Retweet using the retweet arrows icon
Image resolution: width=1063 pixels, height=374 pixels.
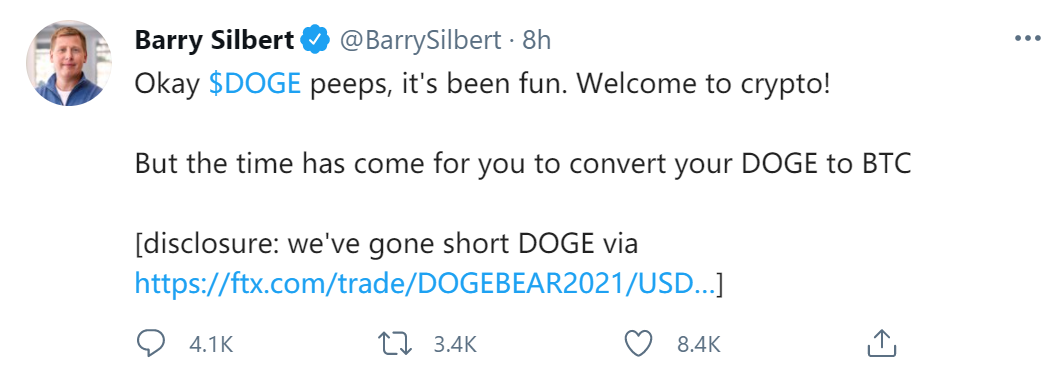[395, 344]
